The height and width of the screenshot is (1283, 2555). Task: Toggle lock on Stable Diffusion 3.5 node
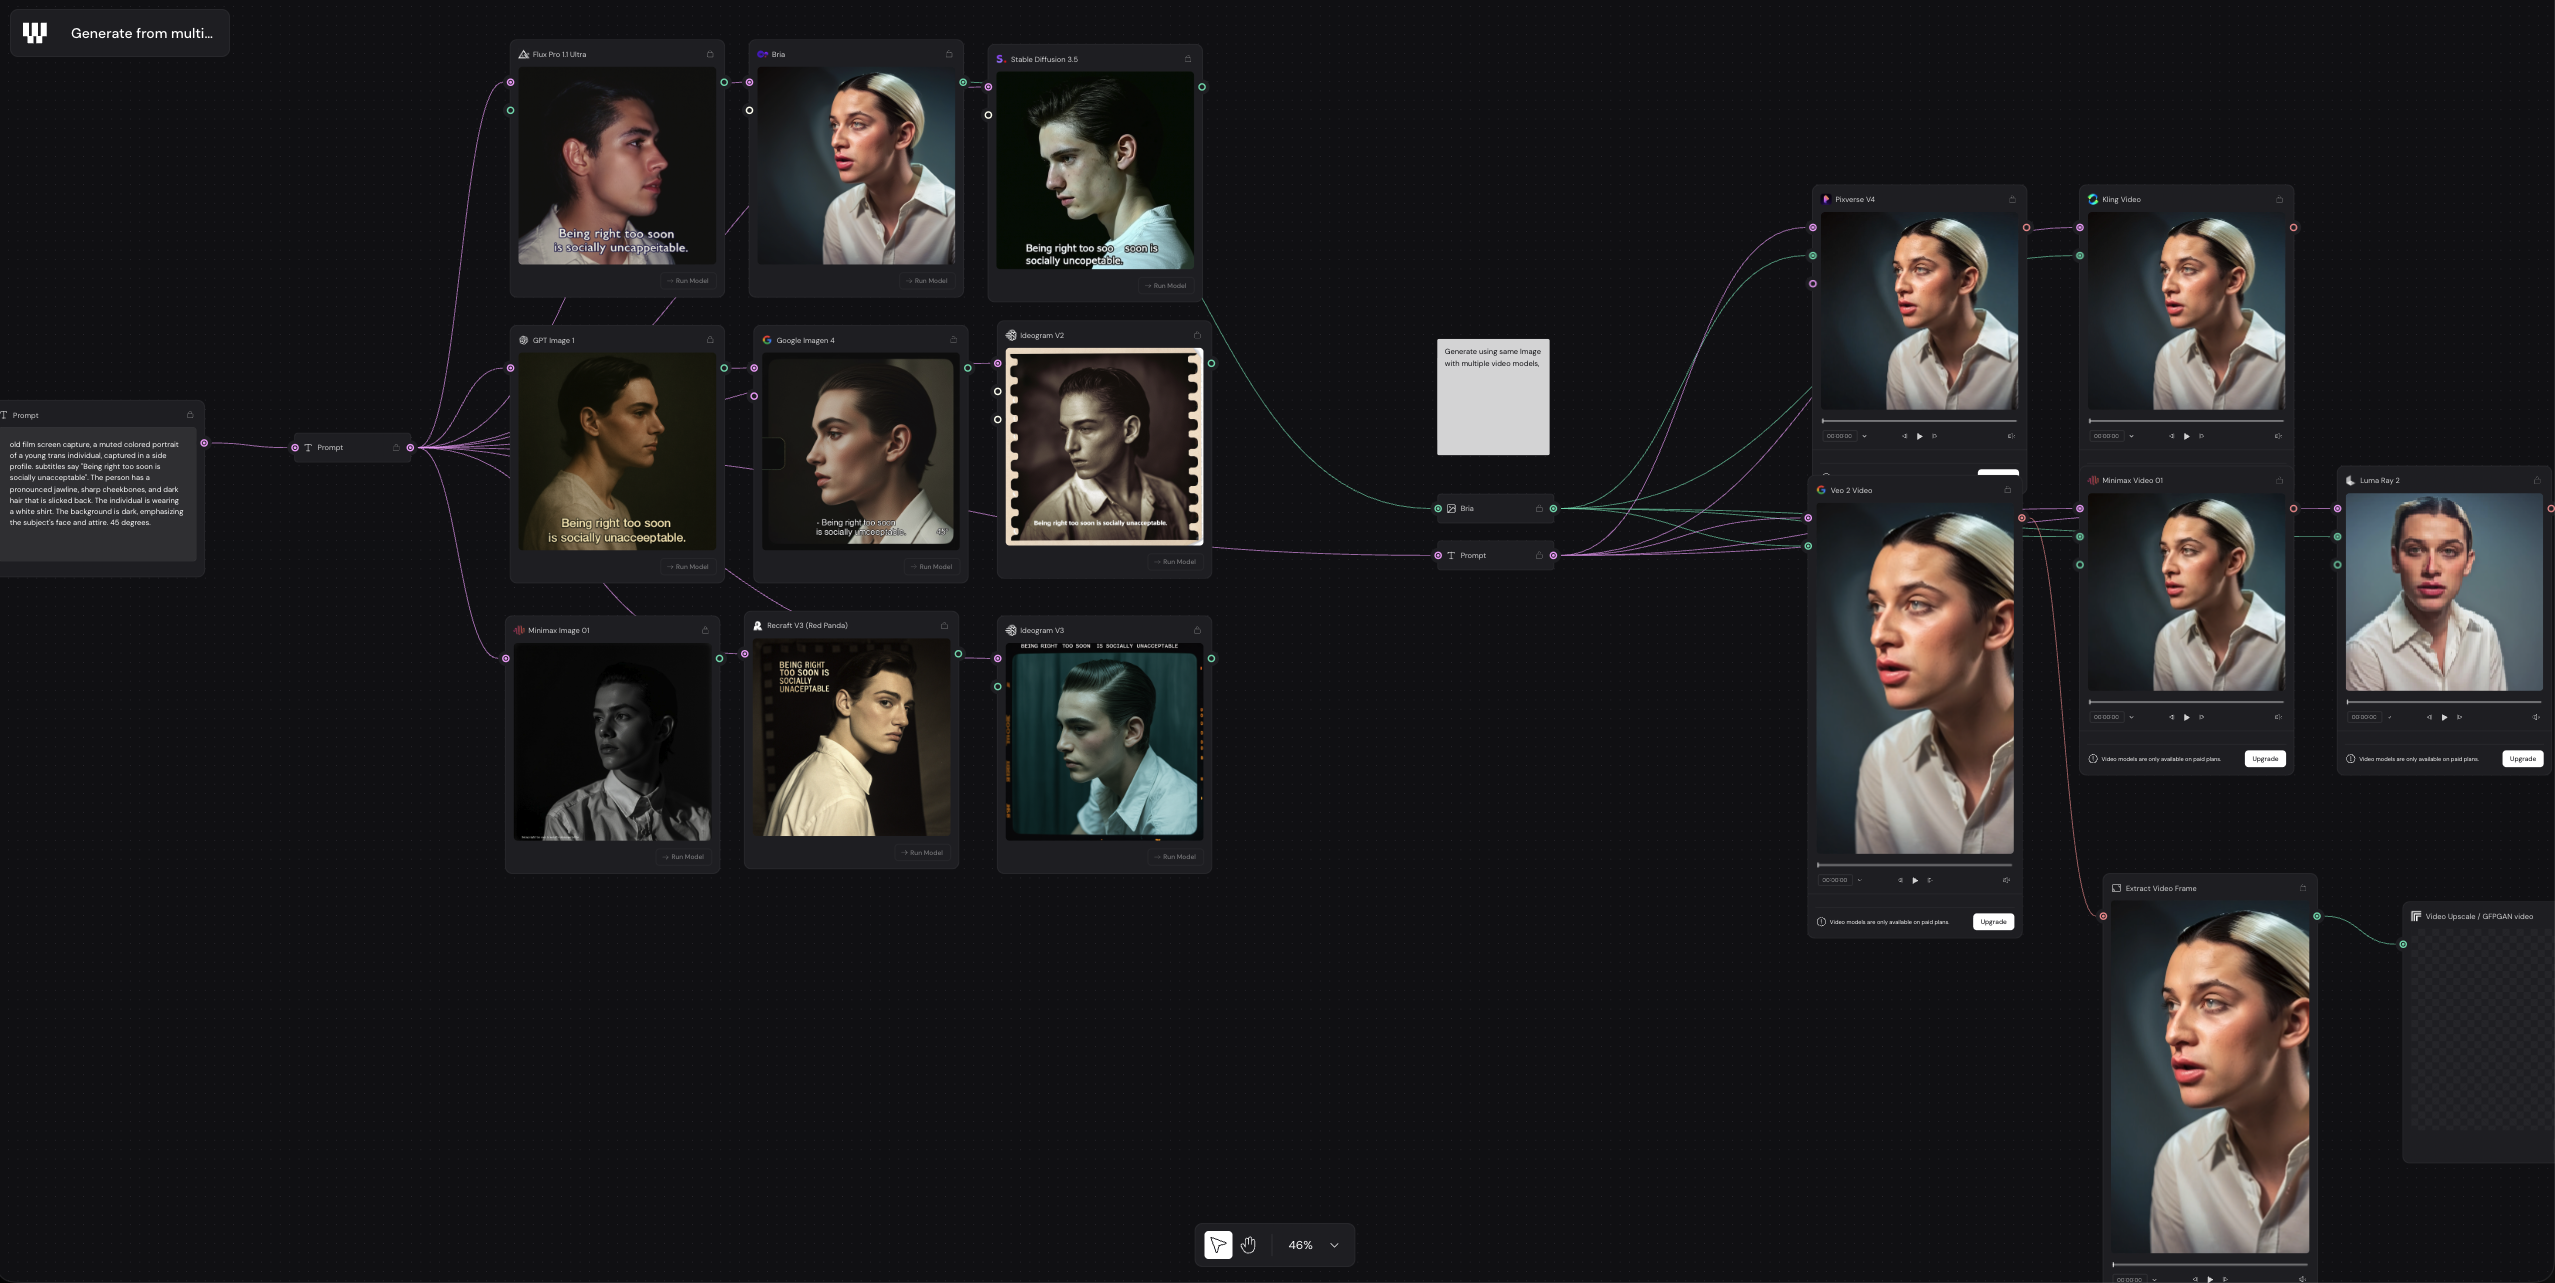click(1188, 59)
